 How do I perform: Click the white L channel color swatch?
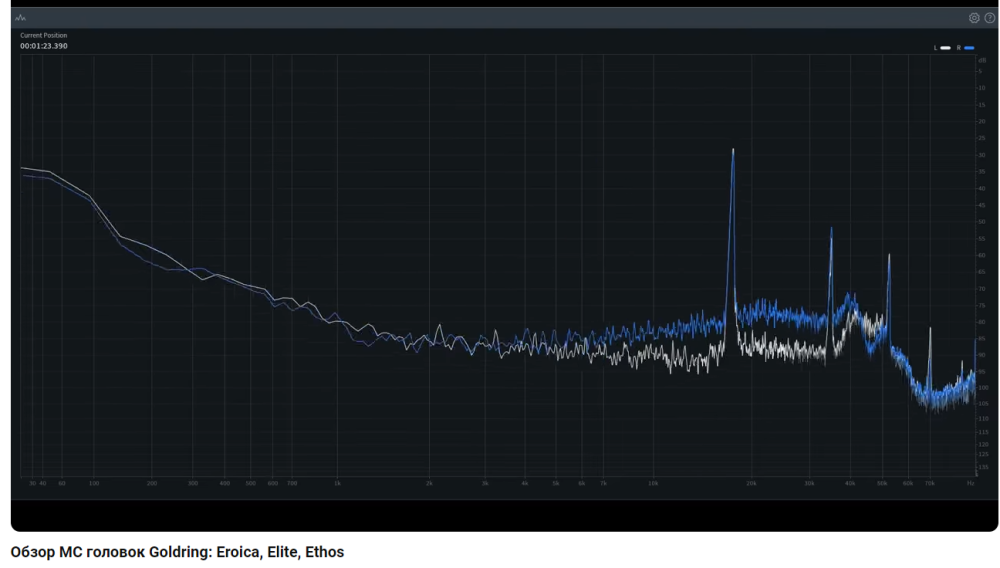(x=946, y=48)
